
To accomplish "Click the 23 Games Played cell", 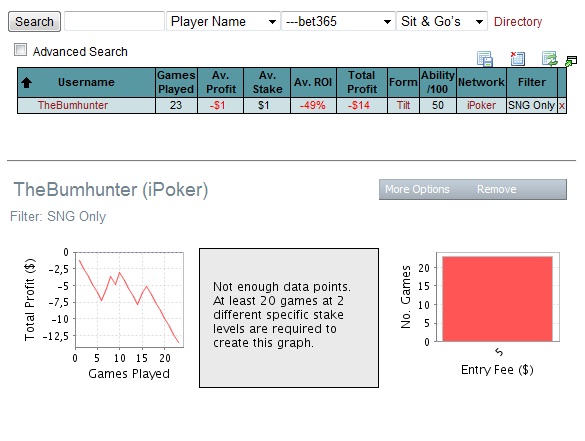I will pos(176,106).
